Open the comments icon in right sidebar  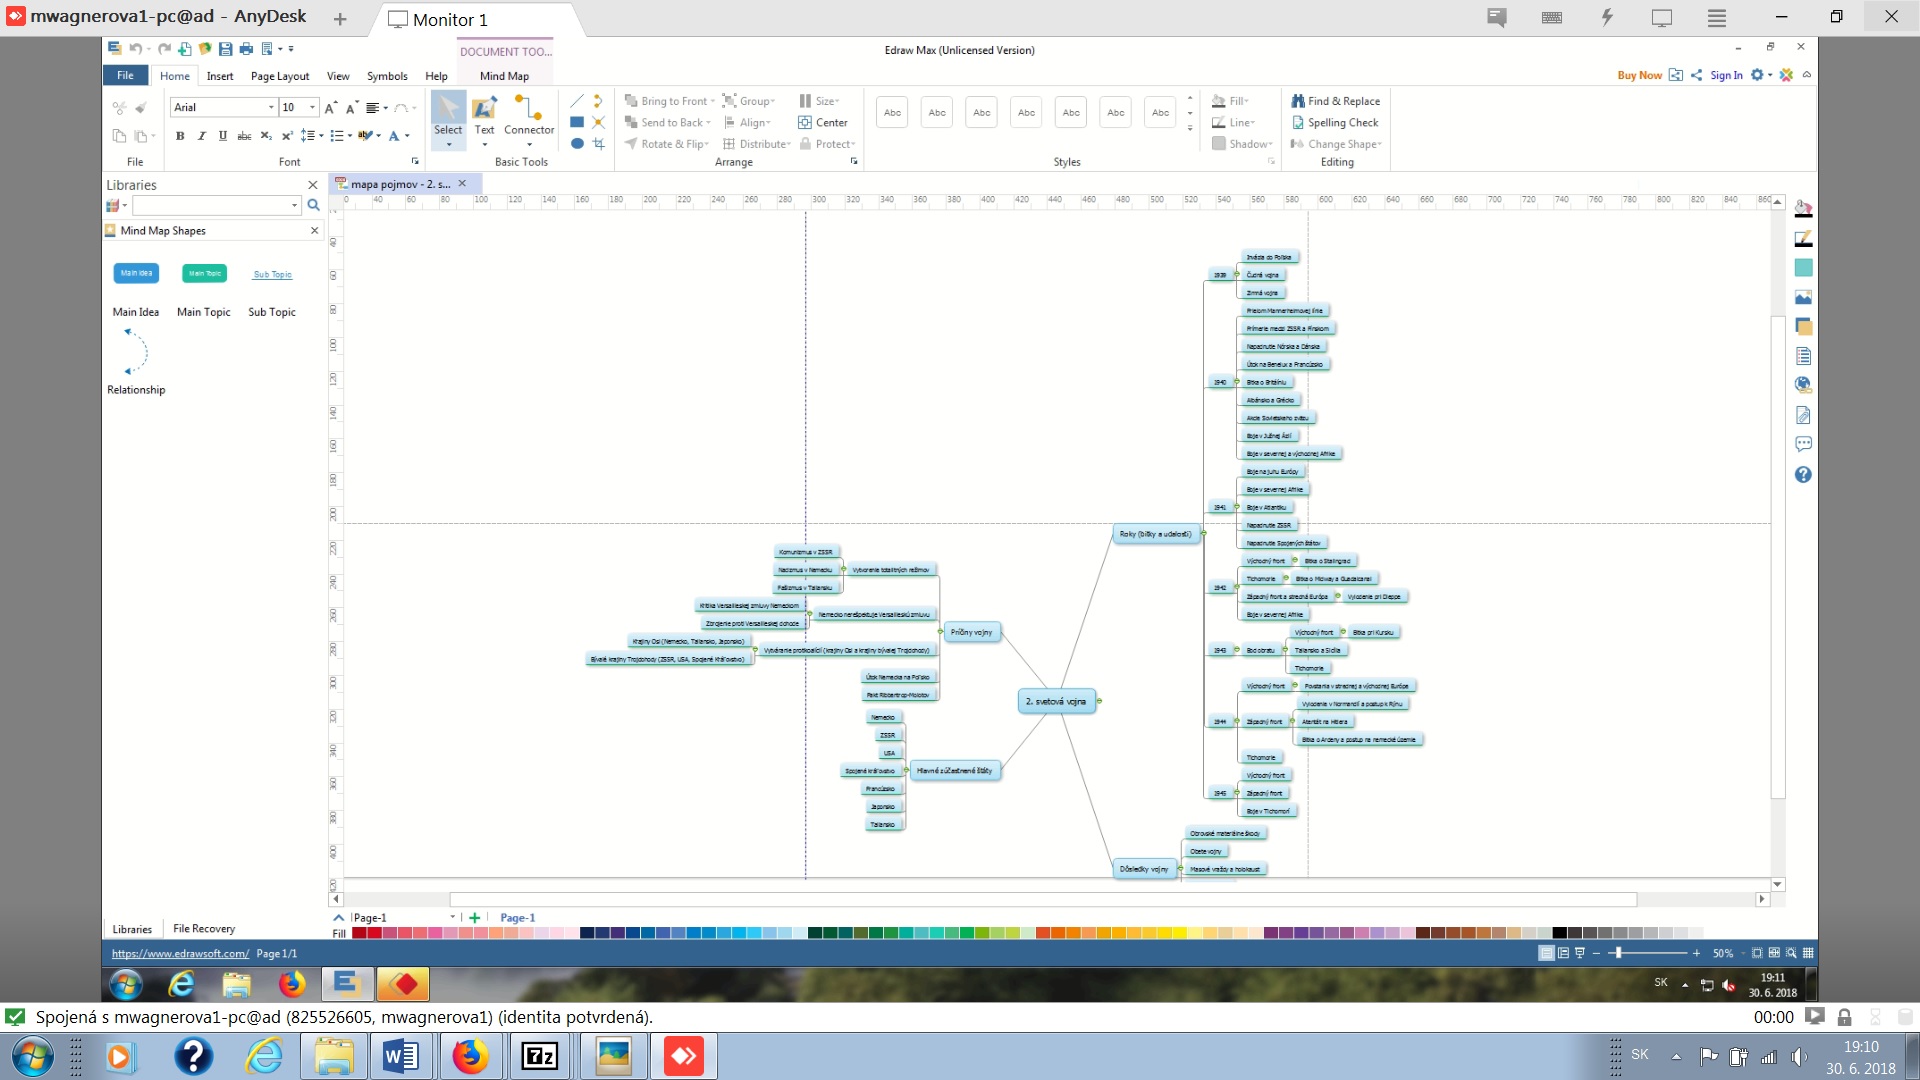pyautogui.click(x=1803, y=444)
